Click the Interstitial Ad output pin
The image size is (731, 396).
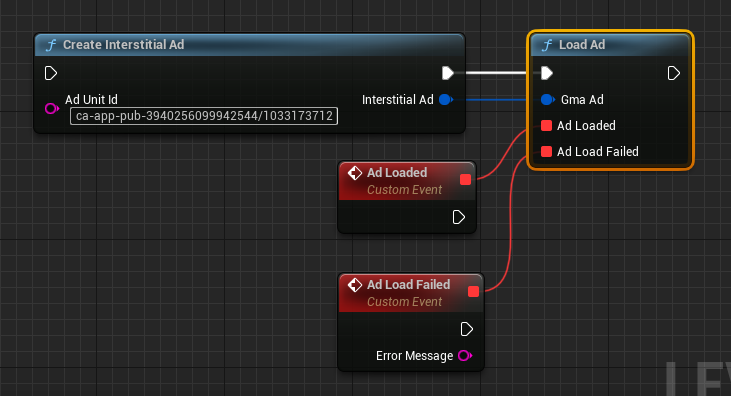(x=446, y=99)
